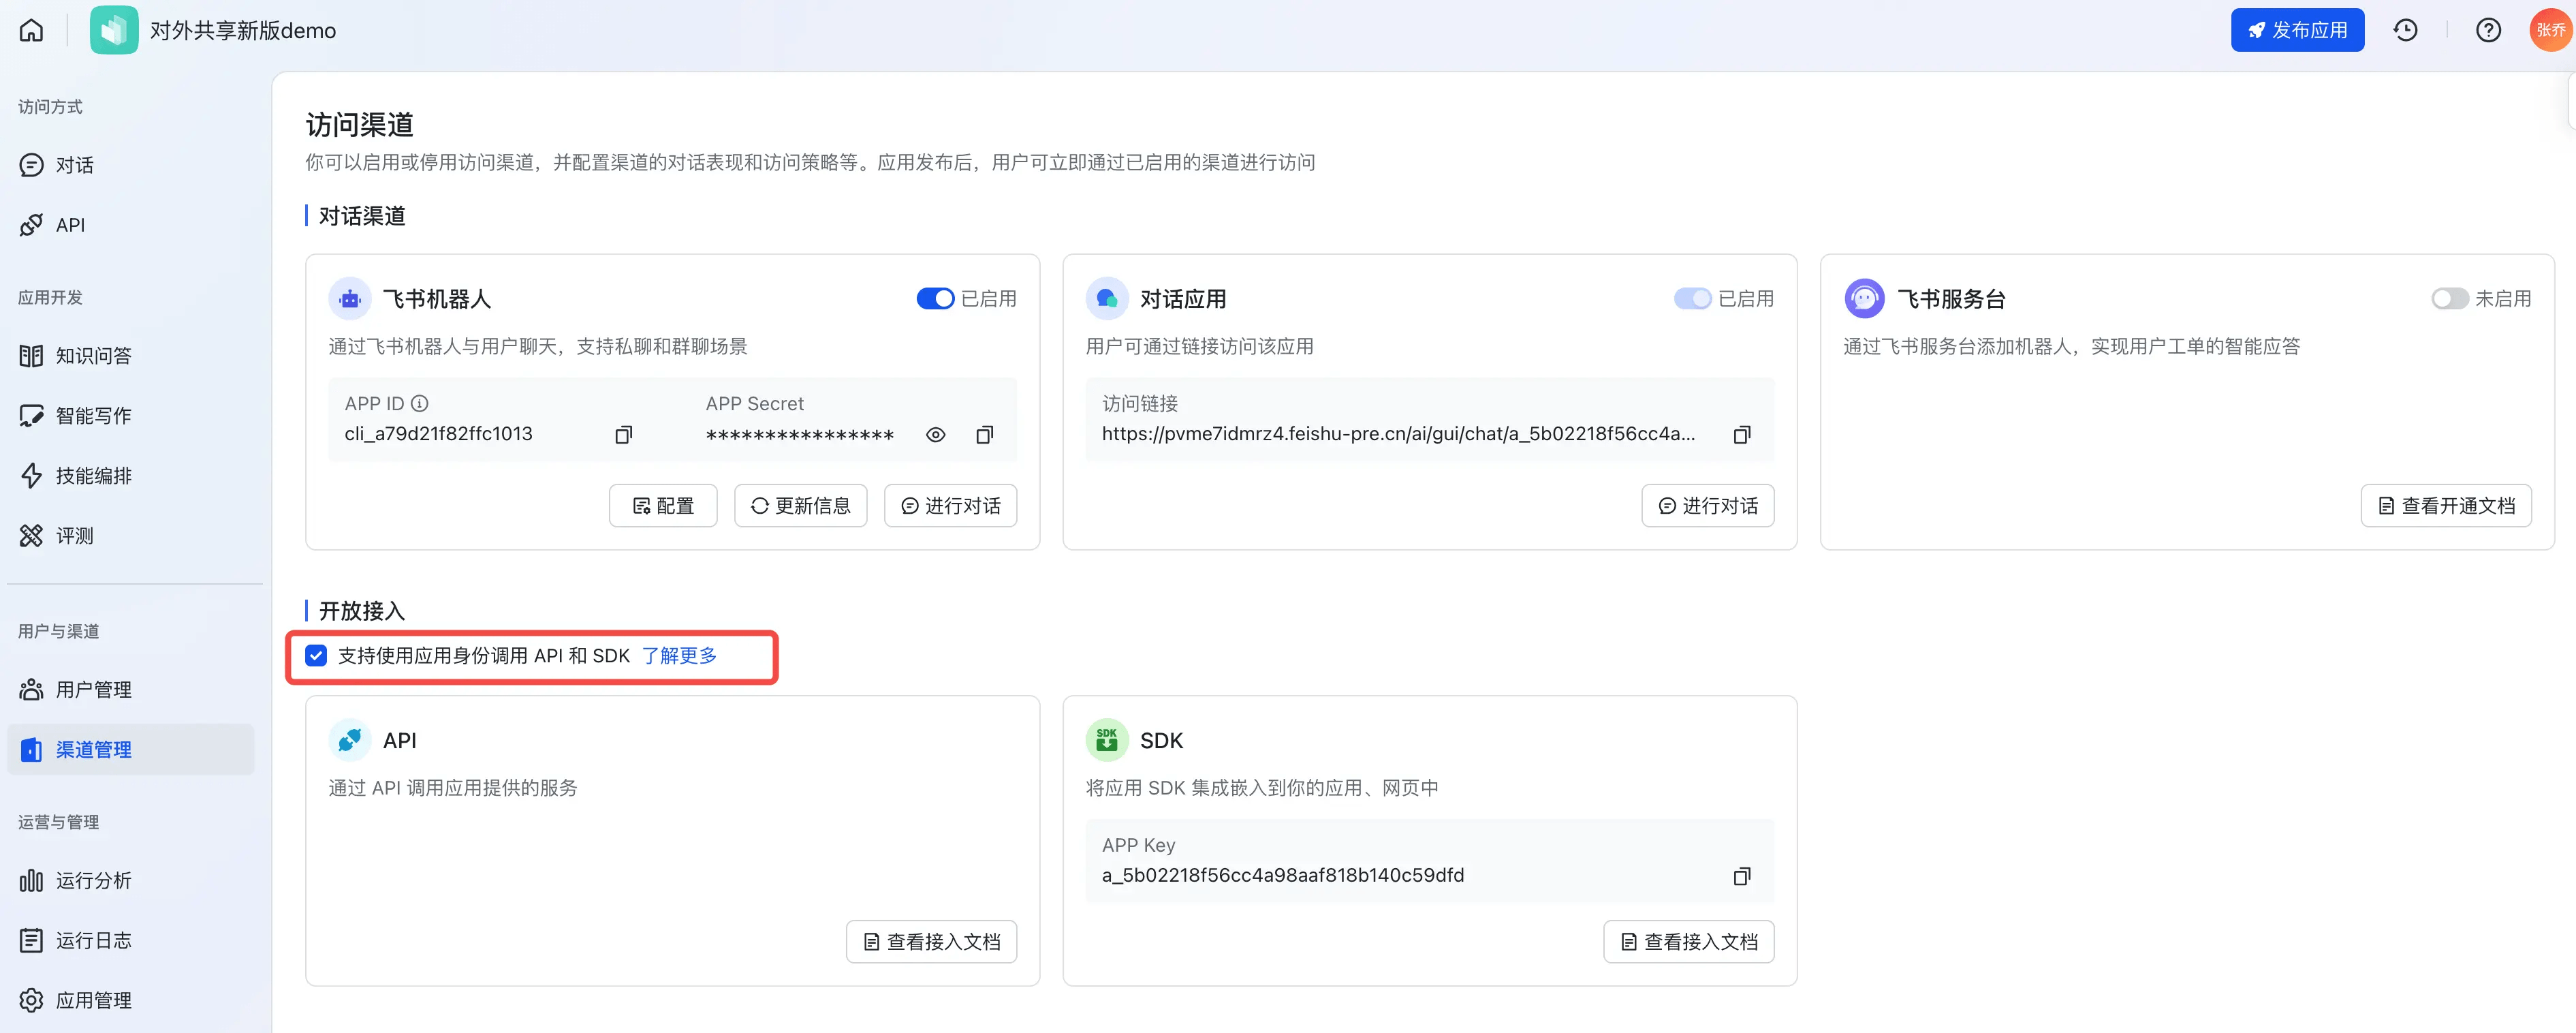Click 查看开通文档 on the 飞书服务台 card

coord(2446,505)
